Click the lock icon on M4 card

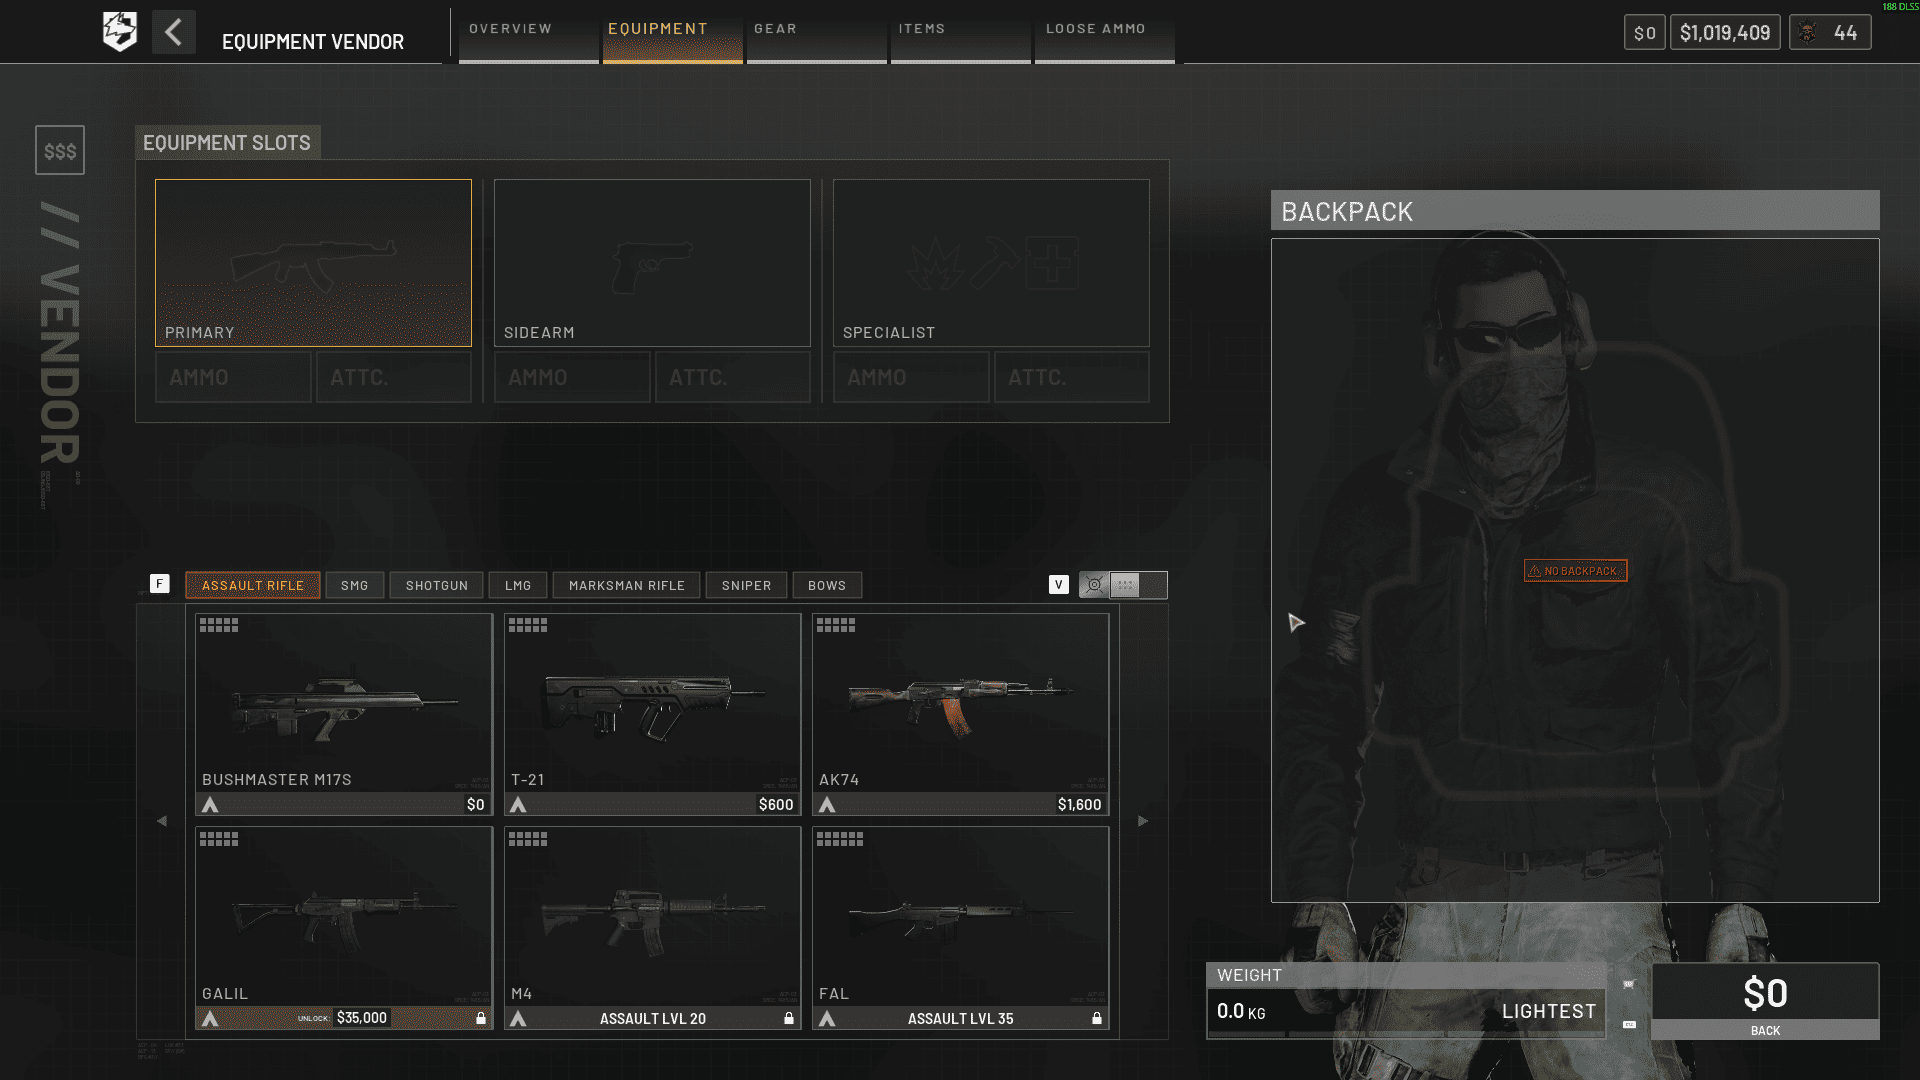[789, 1018]
